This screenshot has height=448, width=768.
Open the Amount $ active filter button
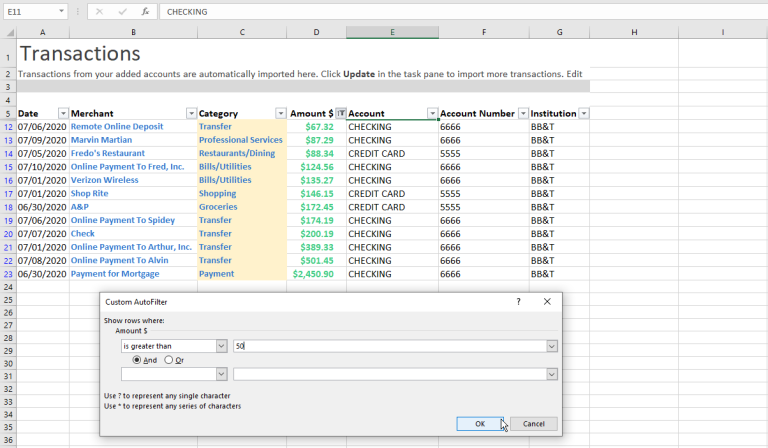[x=341, y=113]
